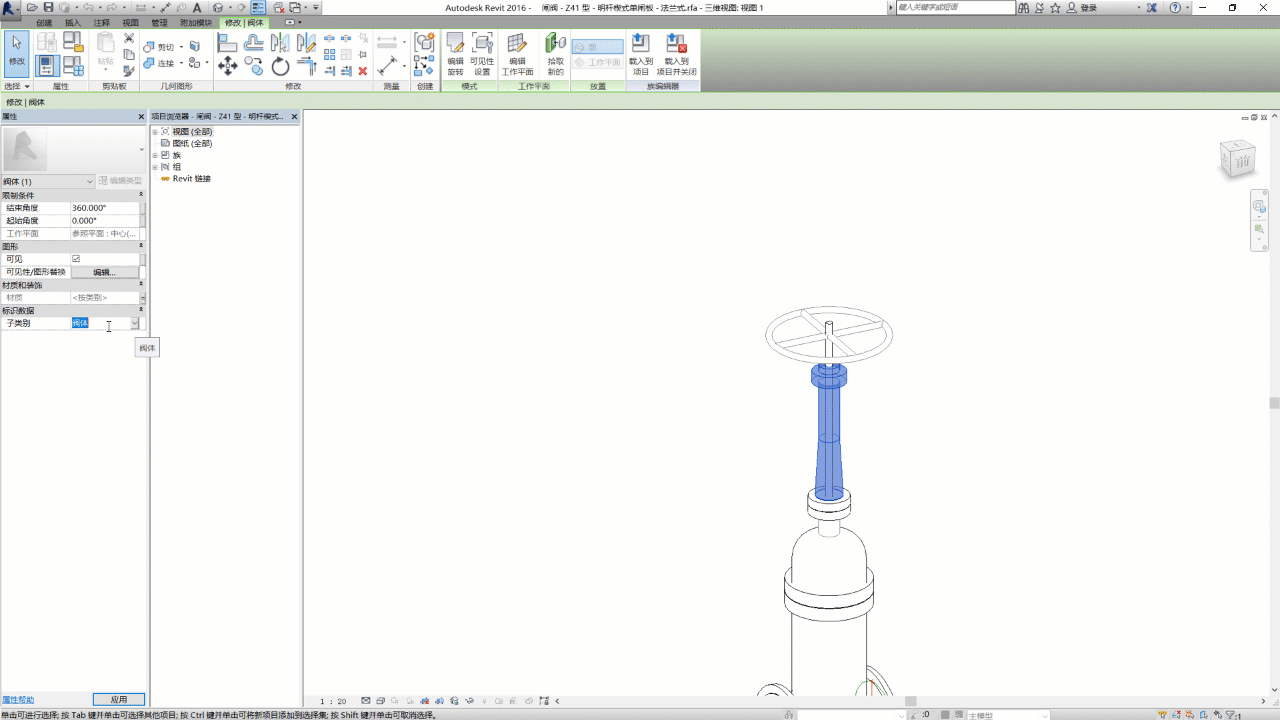The width and height of the screenshot is (1280, 720).
Task: Expand the 组 tree node
Action: pyautogui.click(x=155, y=167)
